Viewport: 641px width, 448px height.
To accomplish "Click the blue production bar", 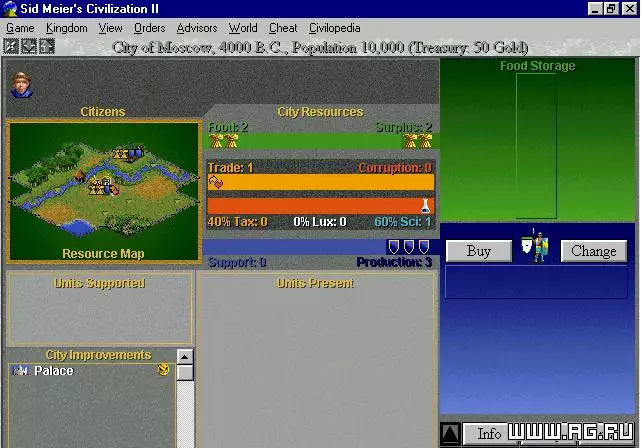I will coord(321,247).
